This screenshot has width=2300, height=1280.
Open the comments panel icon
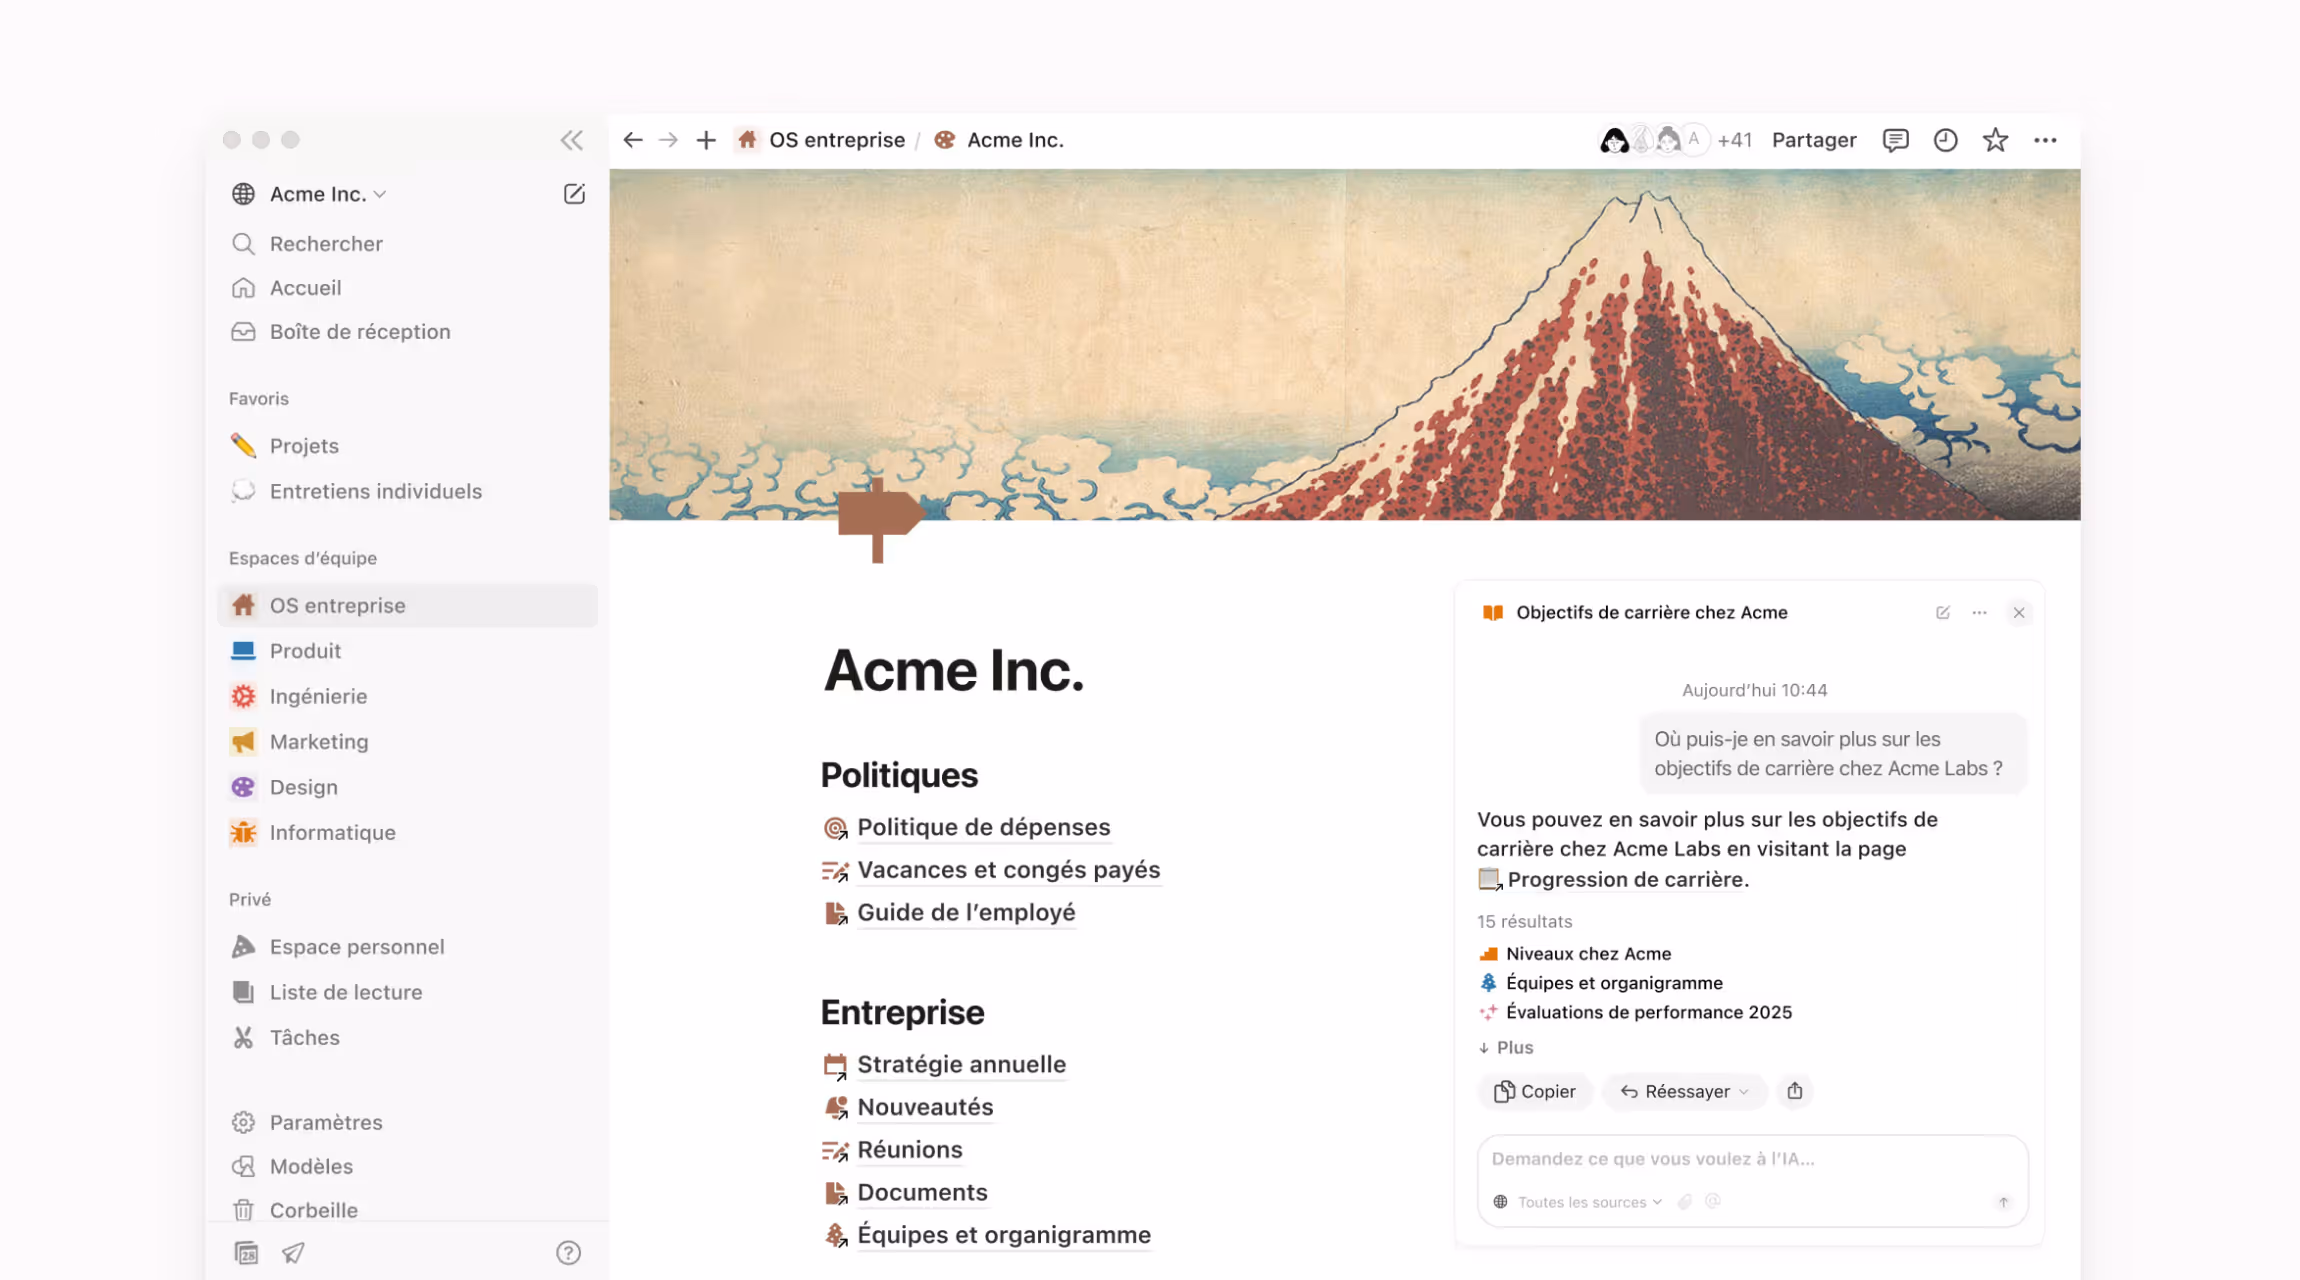[1895, 140]
